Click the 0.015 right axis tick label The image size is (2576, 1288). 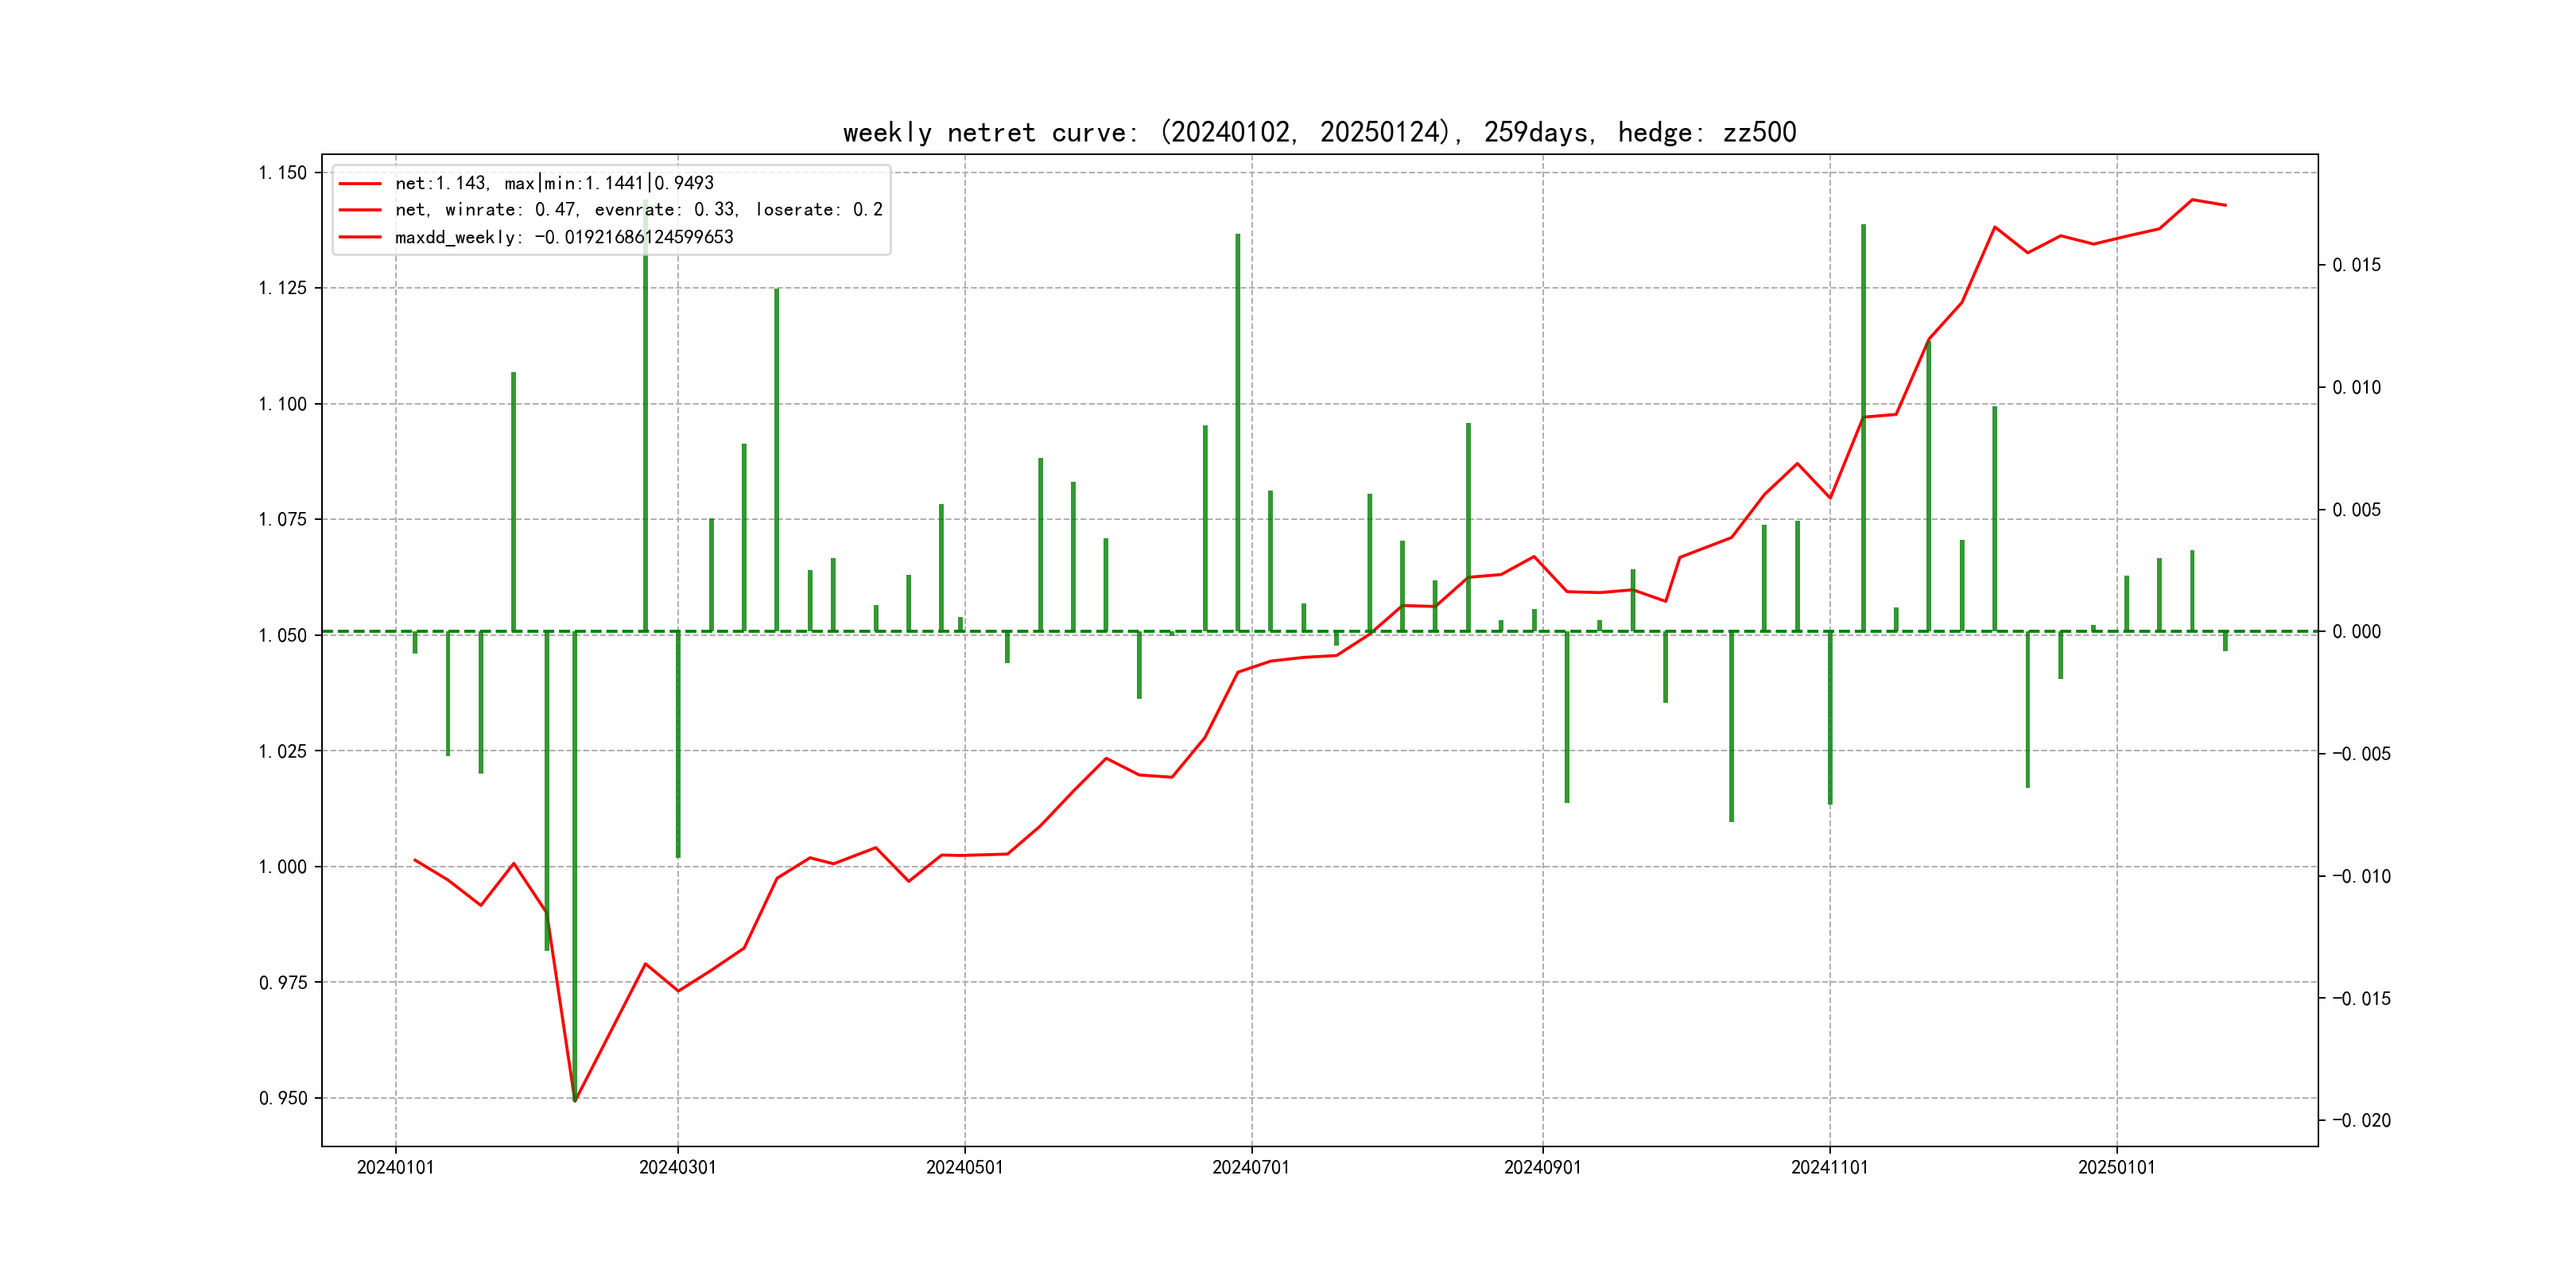coord(2356,265)
